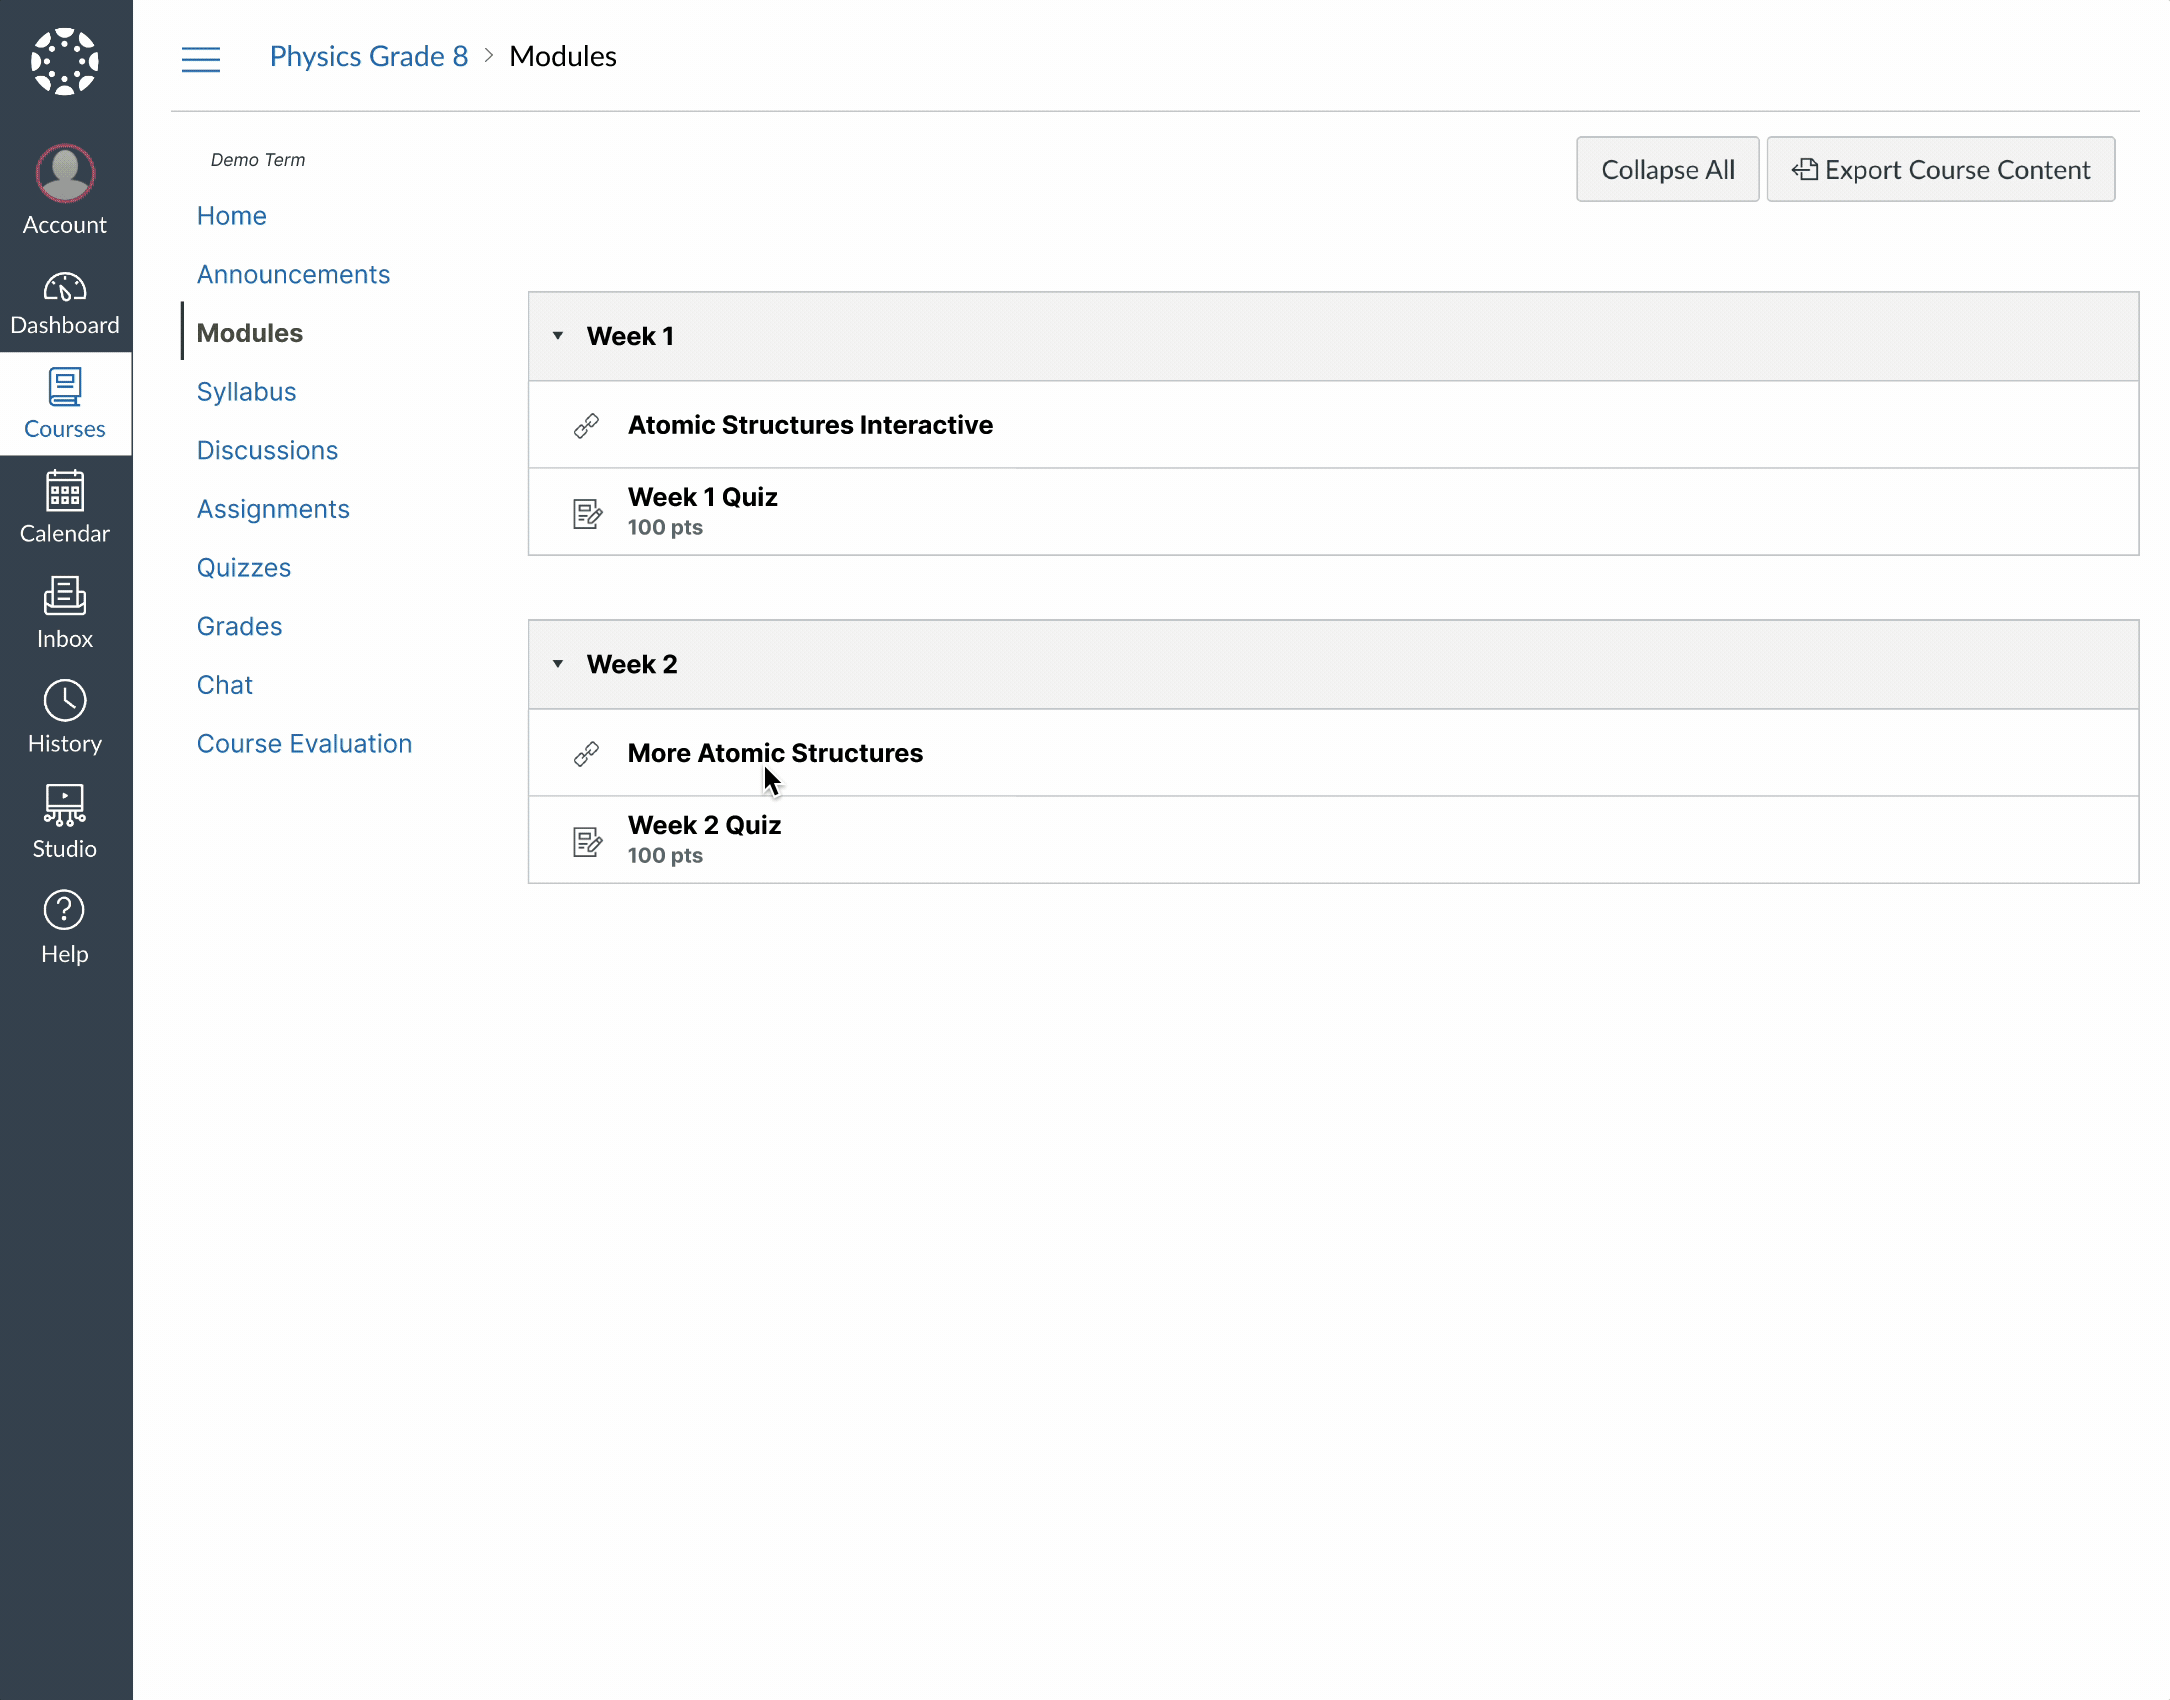Go to the Dashboard icon
The height and width of the screenshot is (1700, 2170).
click(65, 288)
